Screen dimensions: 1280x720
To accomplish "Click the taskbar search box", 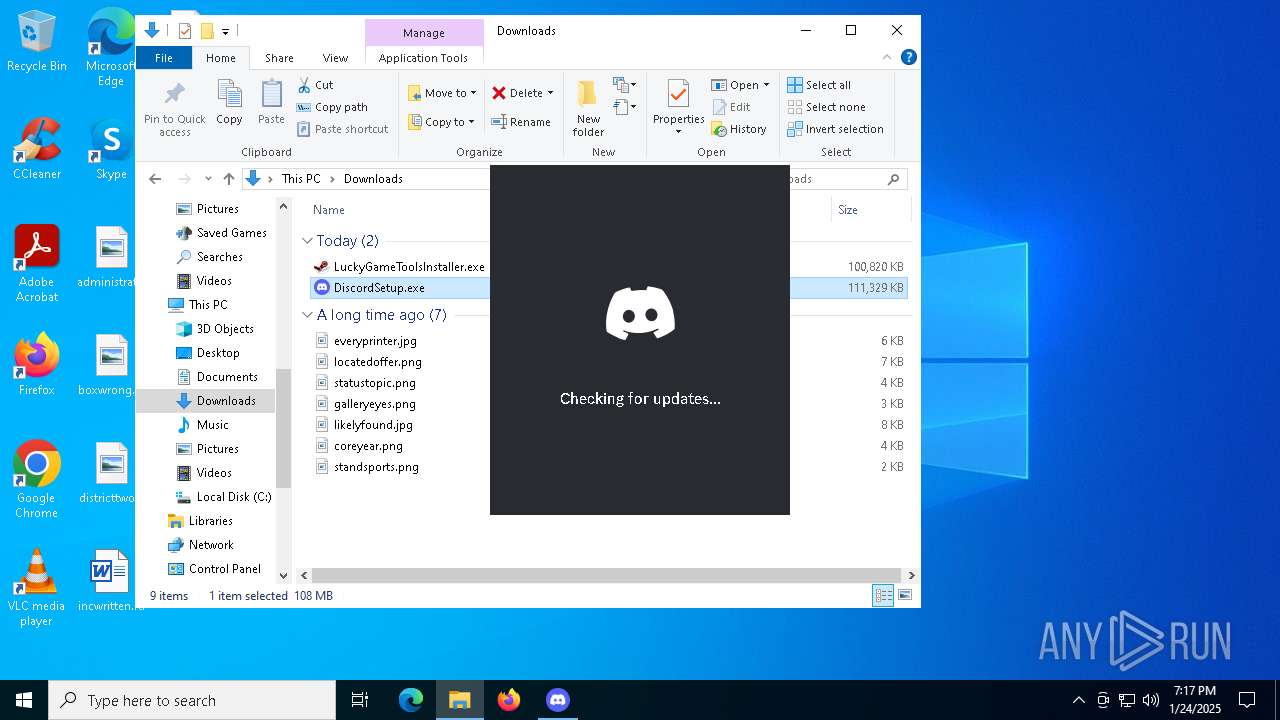I will tap(192, 700).
